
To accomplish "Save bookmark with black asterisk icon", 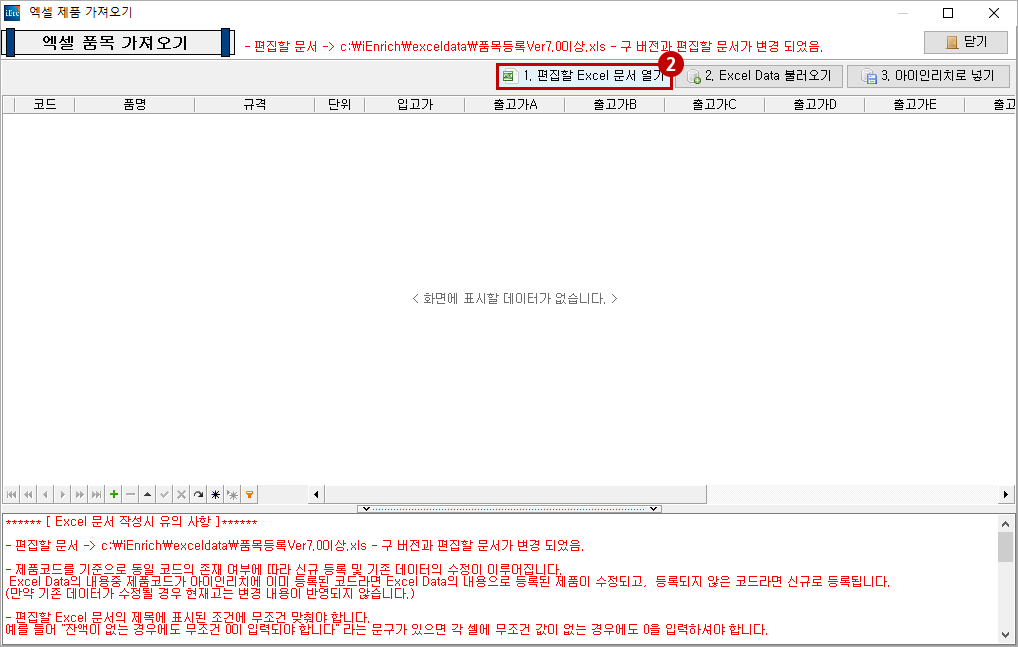I will 216,494.
